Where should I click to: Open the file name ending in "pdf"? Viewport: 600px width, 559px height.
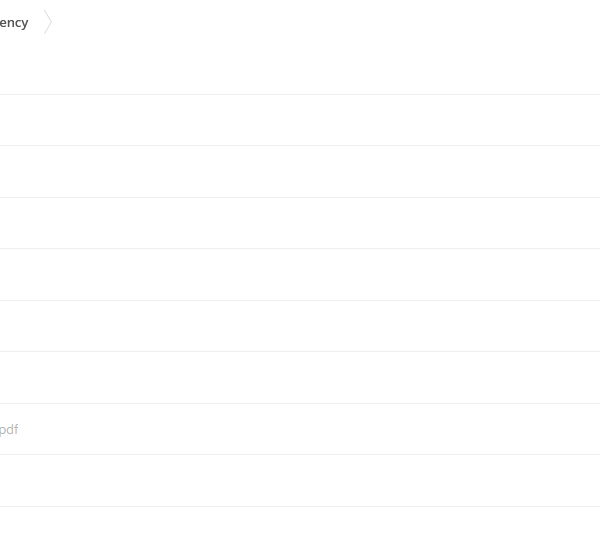point(9,429)
